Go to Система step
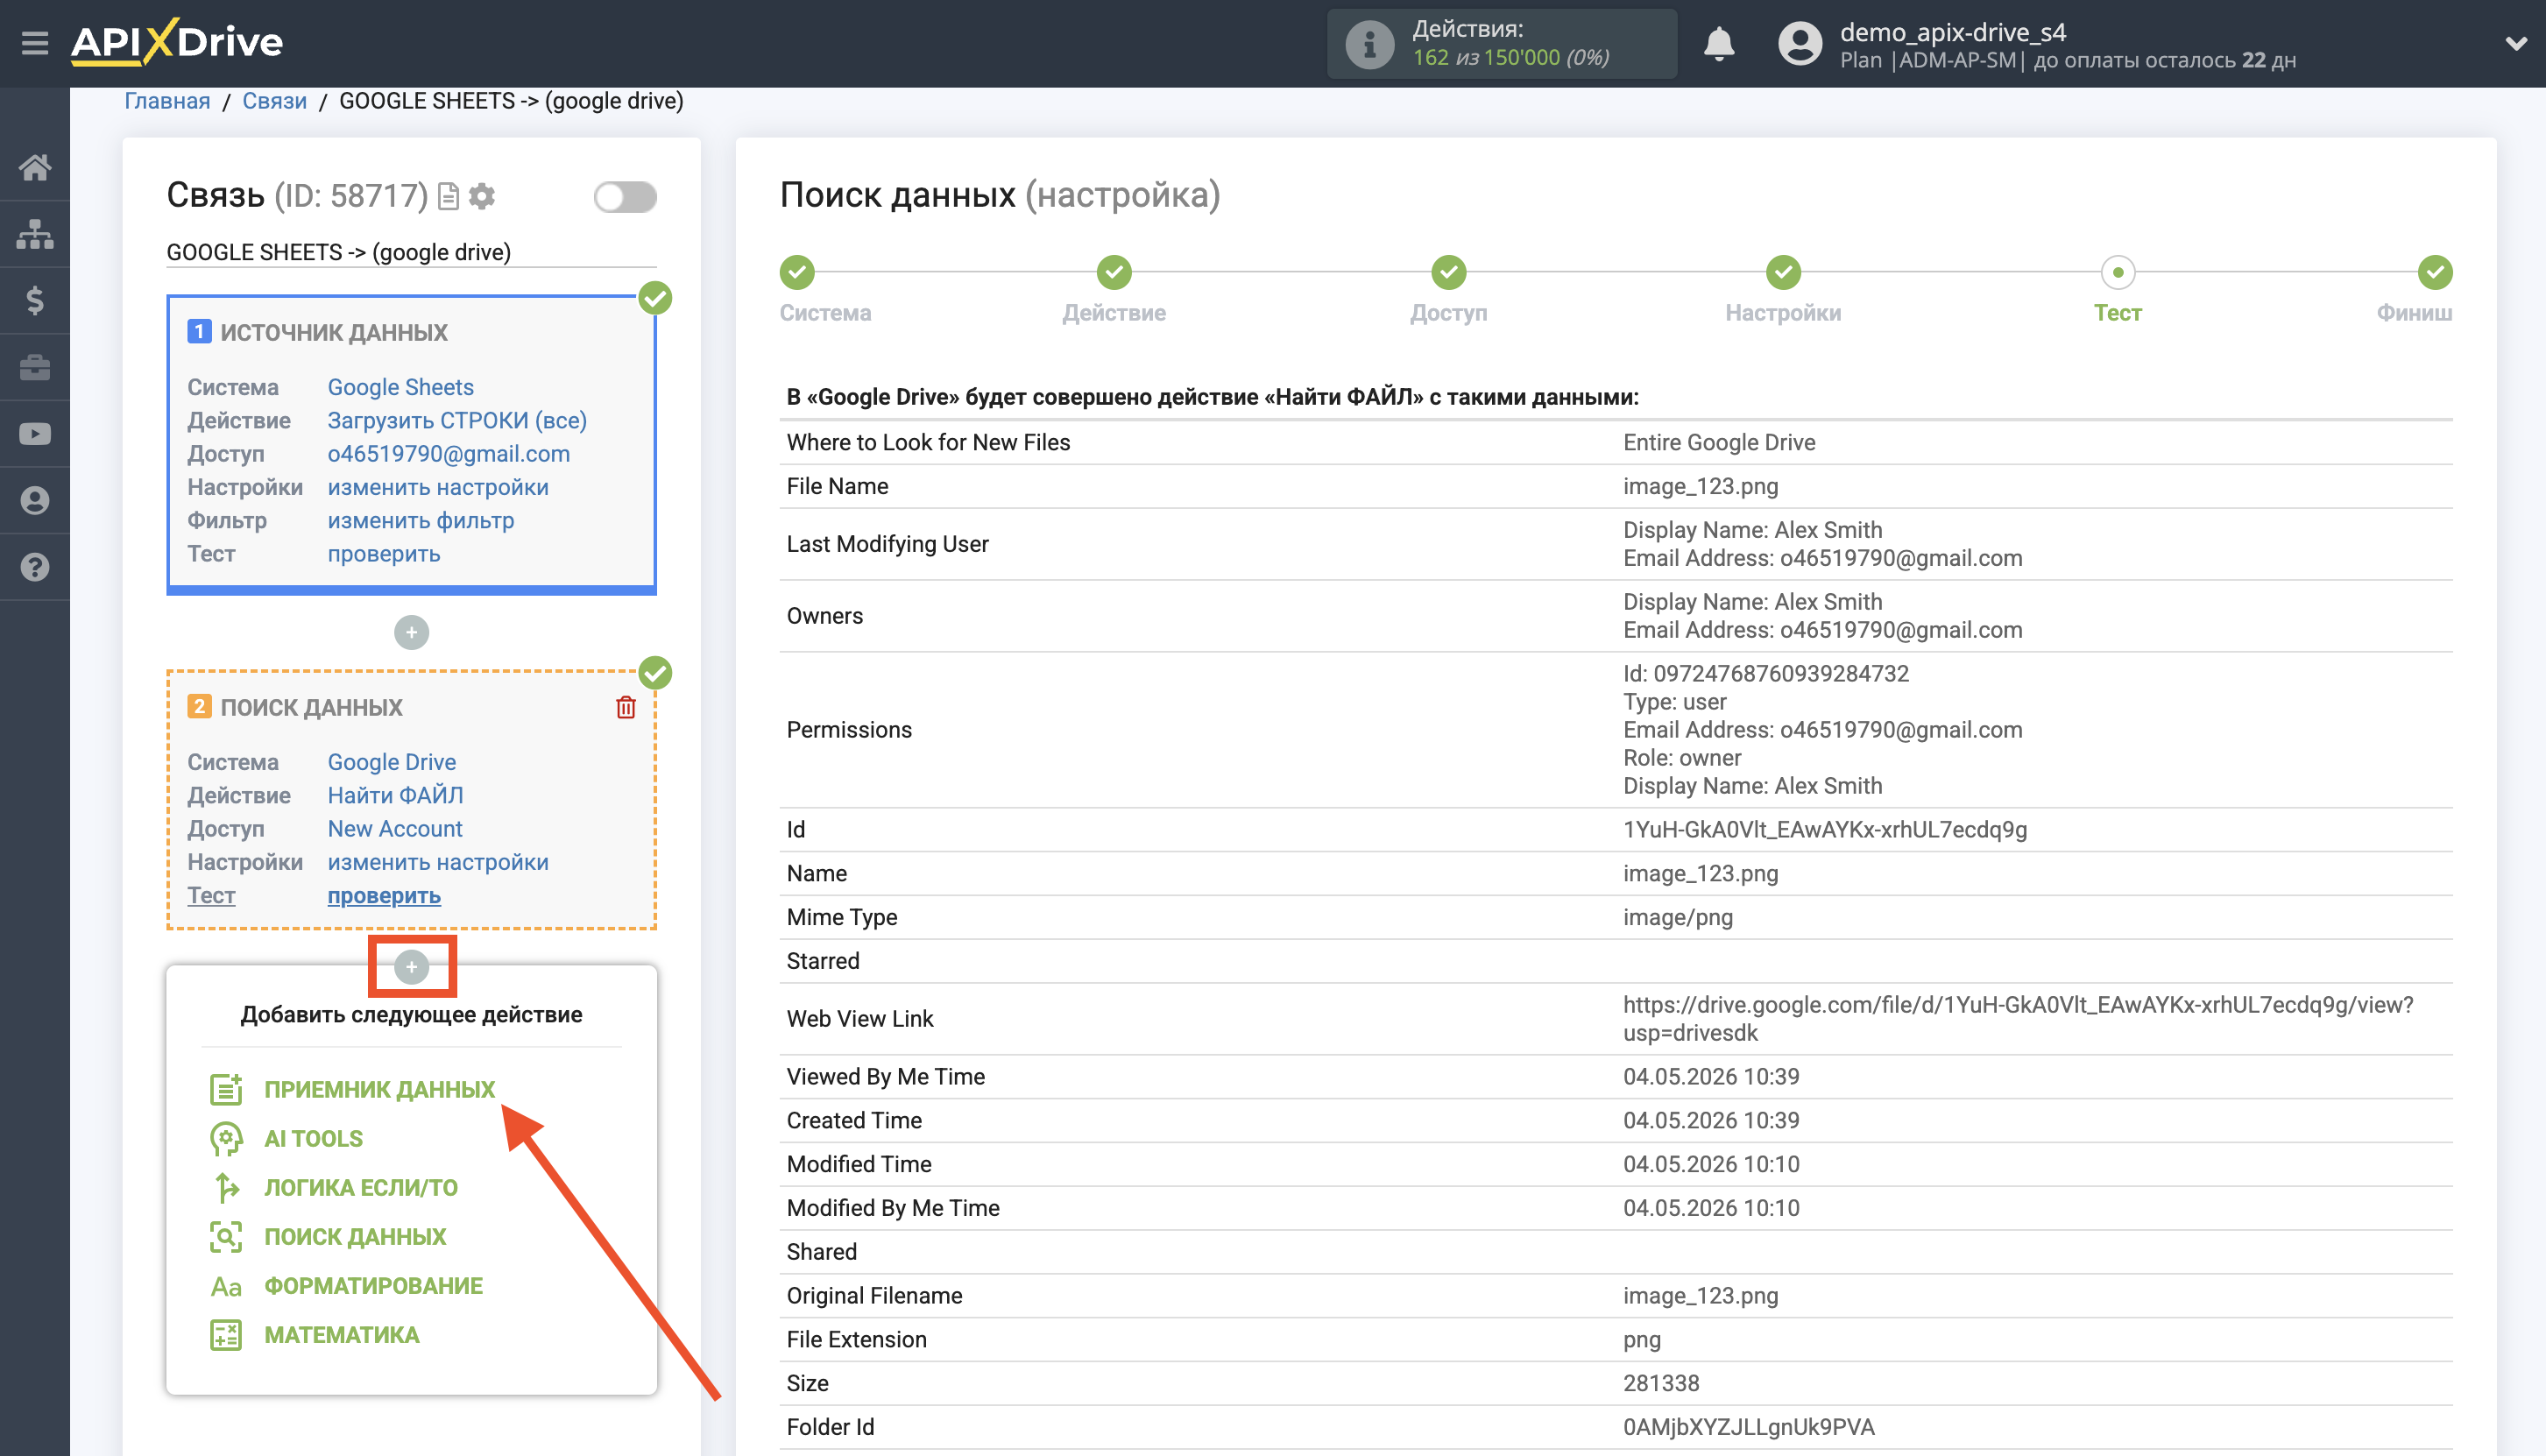Viewport: 2546px width, 1456px height. pyautogui.click(x=797, y=272)
